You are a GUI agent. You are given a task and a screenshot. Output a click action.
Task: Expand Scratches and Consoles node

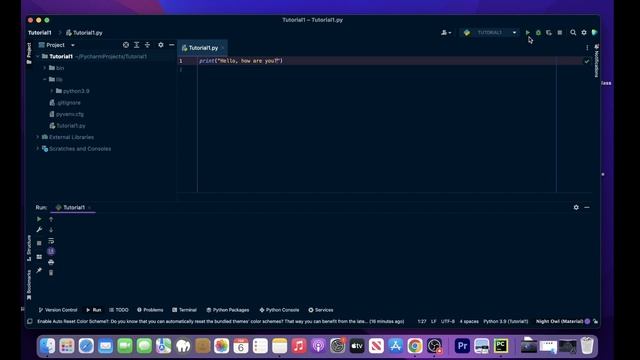point(38,149)
